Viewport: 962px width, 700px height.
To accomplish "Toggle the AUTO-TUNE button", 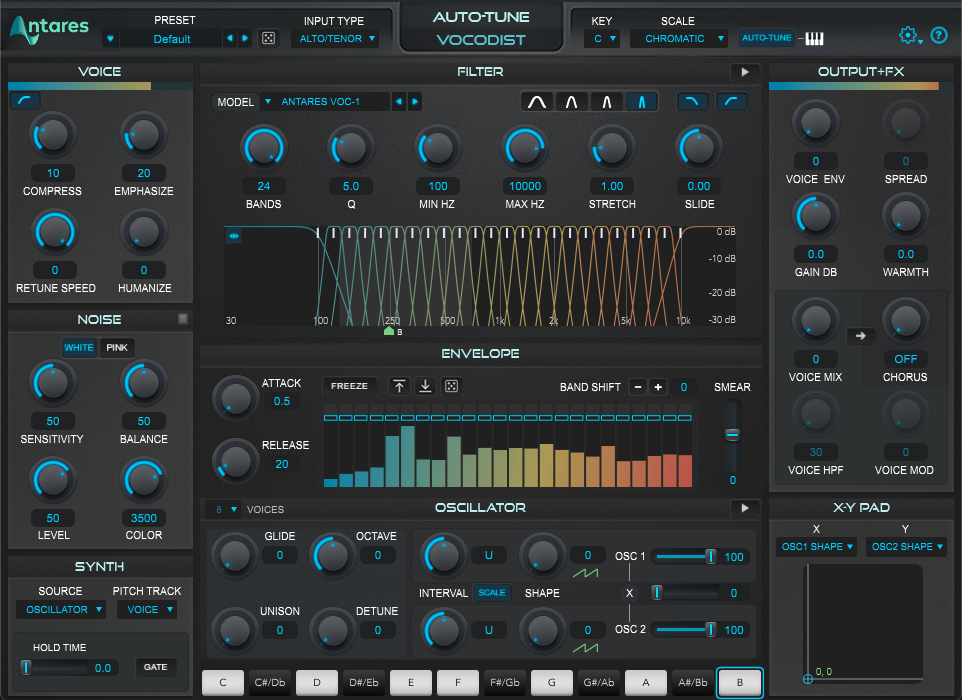I will 766,38.
